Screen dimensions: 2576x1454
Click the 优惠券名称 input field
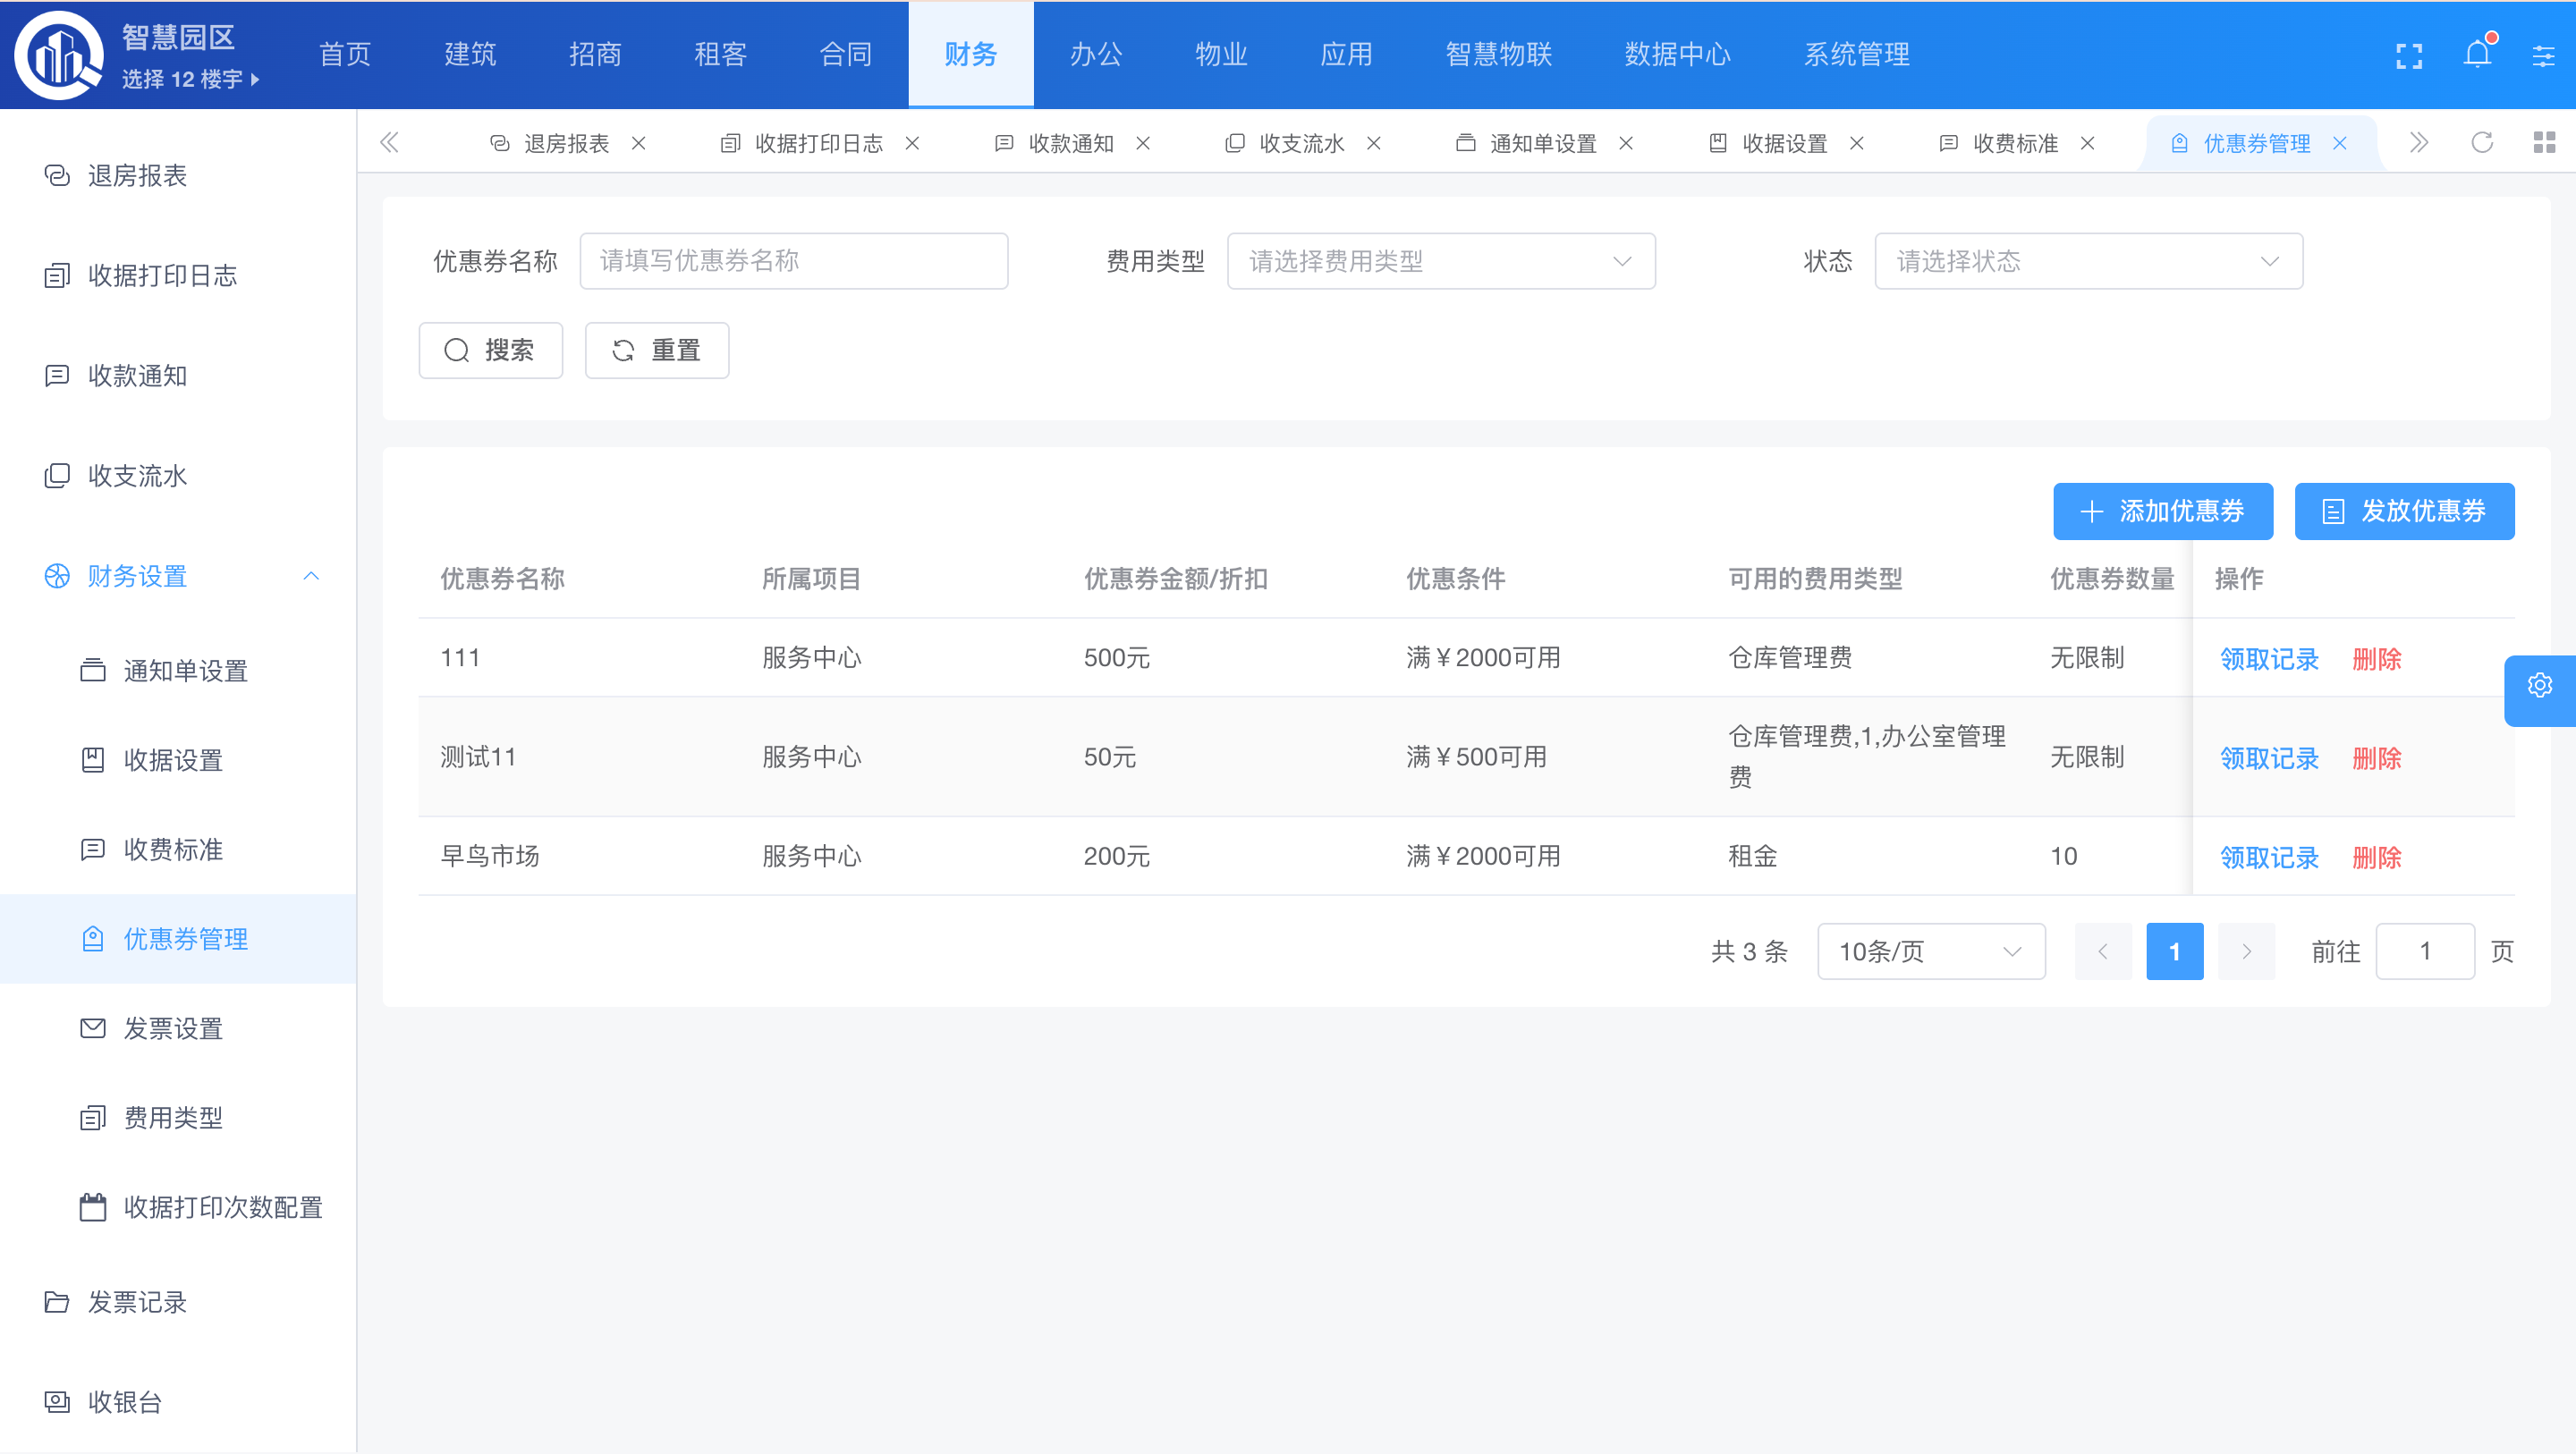[x=793, y=261]
